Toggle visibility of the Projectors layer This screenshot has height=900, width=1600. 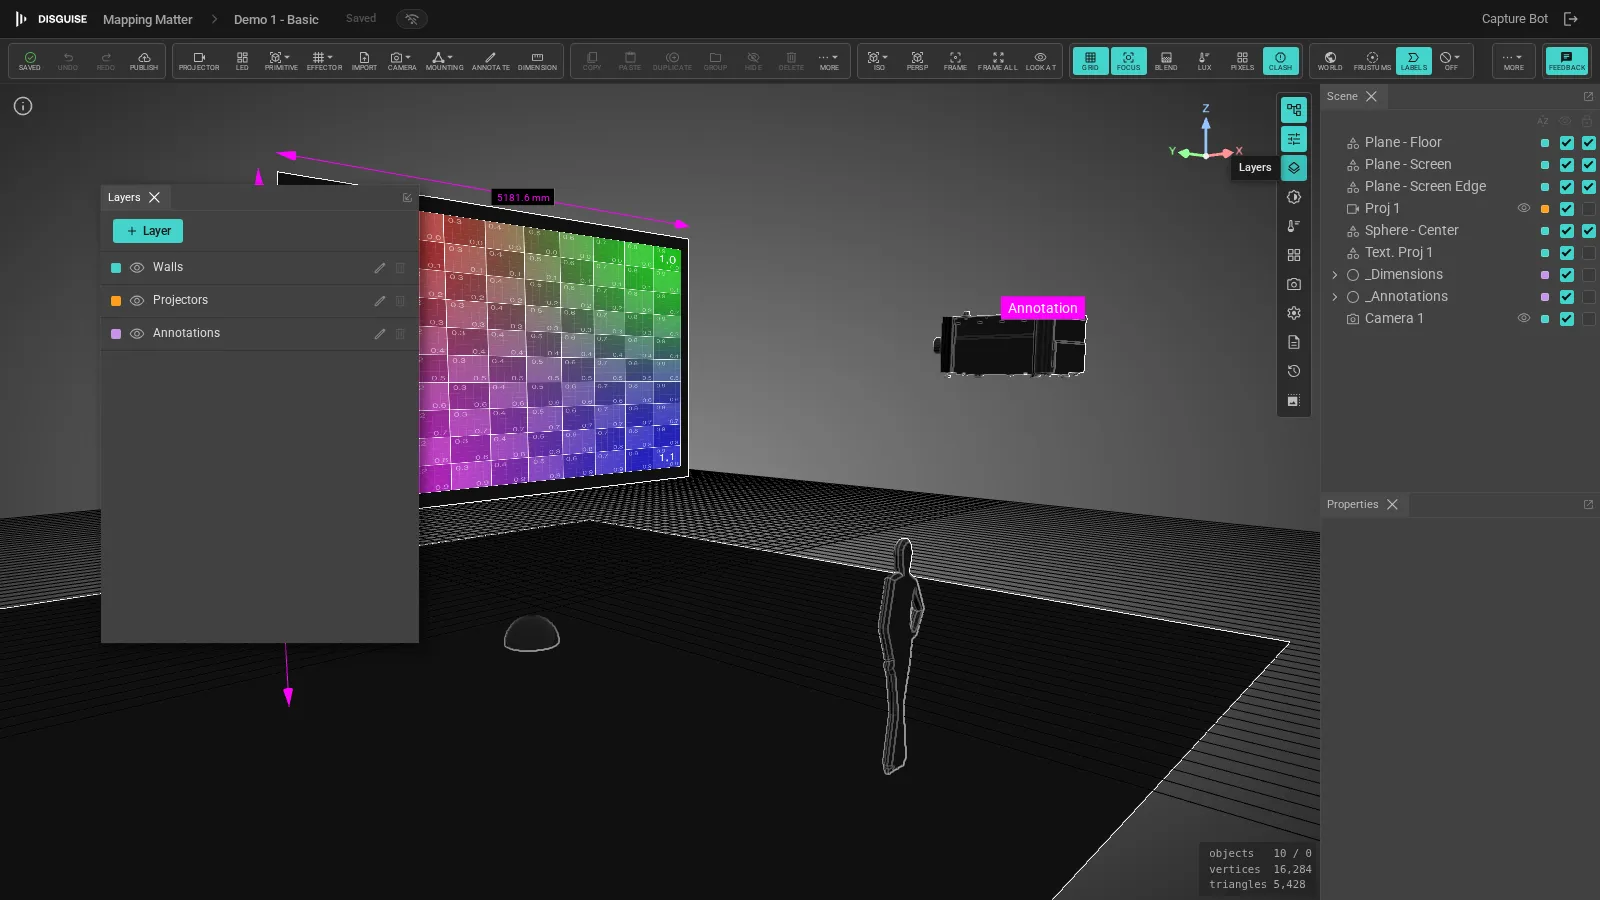(x=137, y=301)
